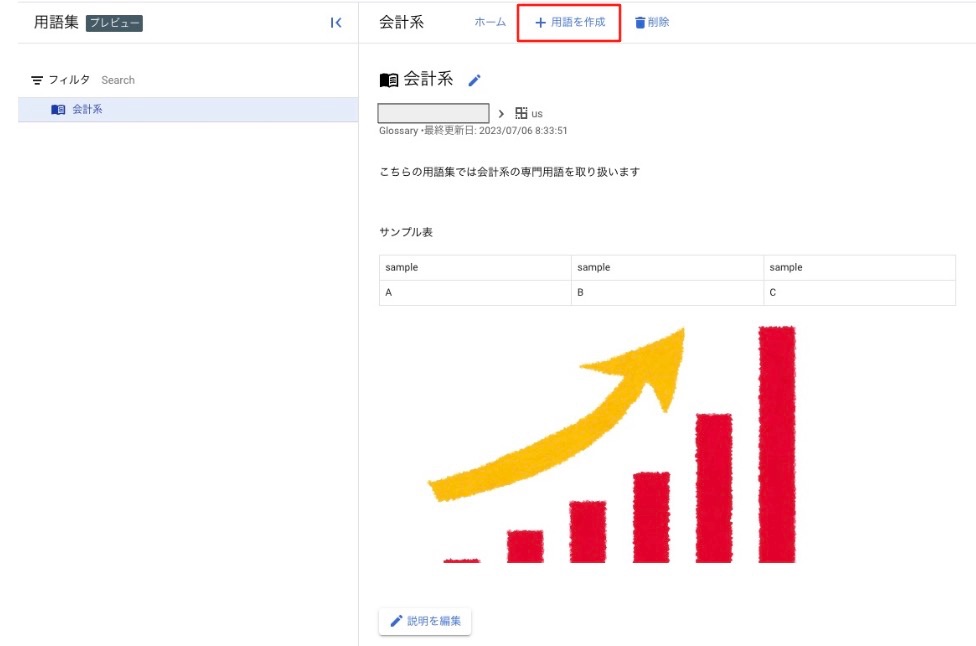Click the us breadcrumb label
Viewport: 976px width, 646px height.
[537, 114]
